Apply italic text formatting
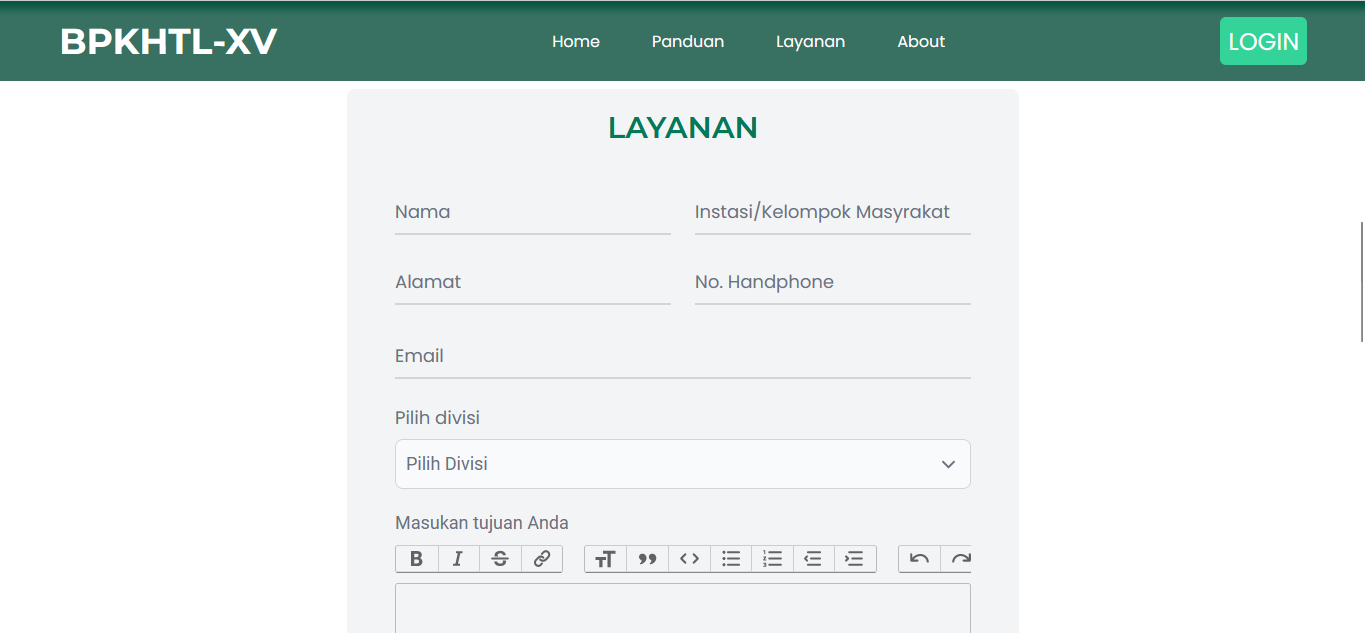The width and height of the screenshot is (1365, 633). point(458,559)
